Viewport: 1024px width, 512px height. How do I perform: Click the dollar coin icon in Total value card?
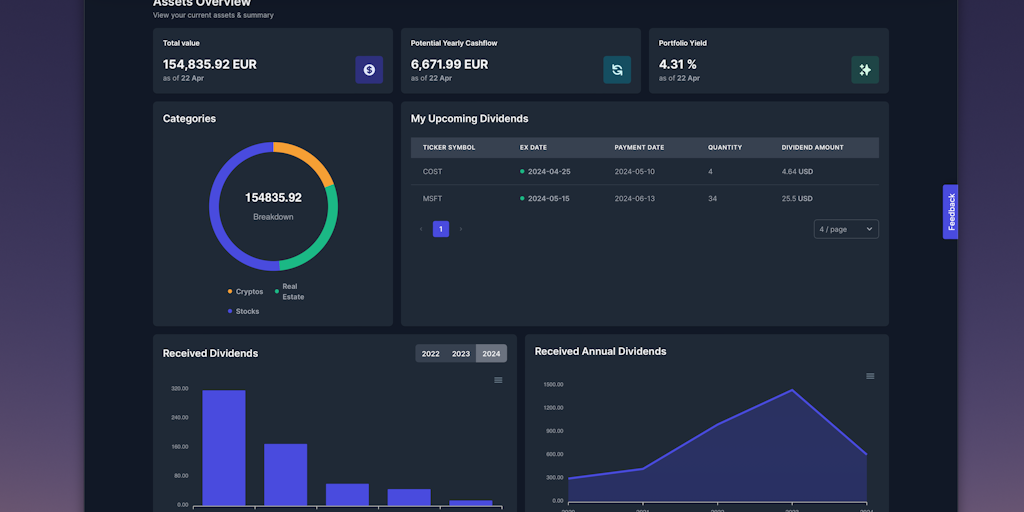[x=369, y=70]
